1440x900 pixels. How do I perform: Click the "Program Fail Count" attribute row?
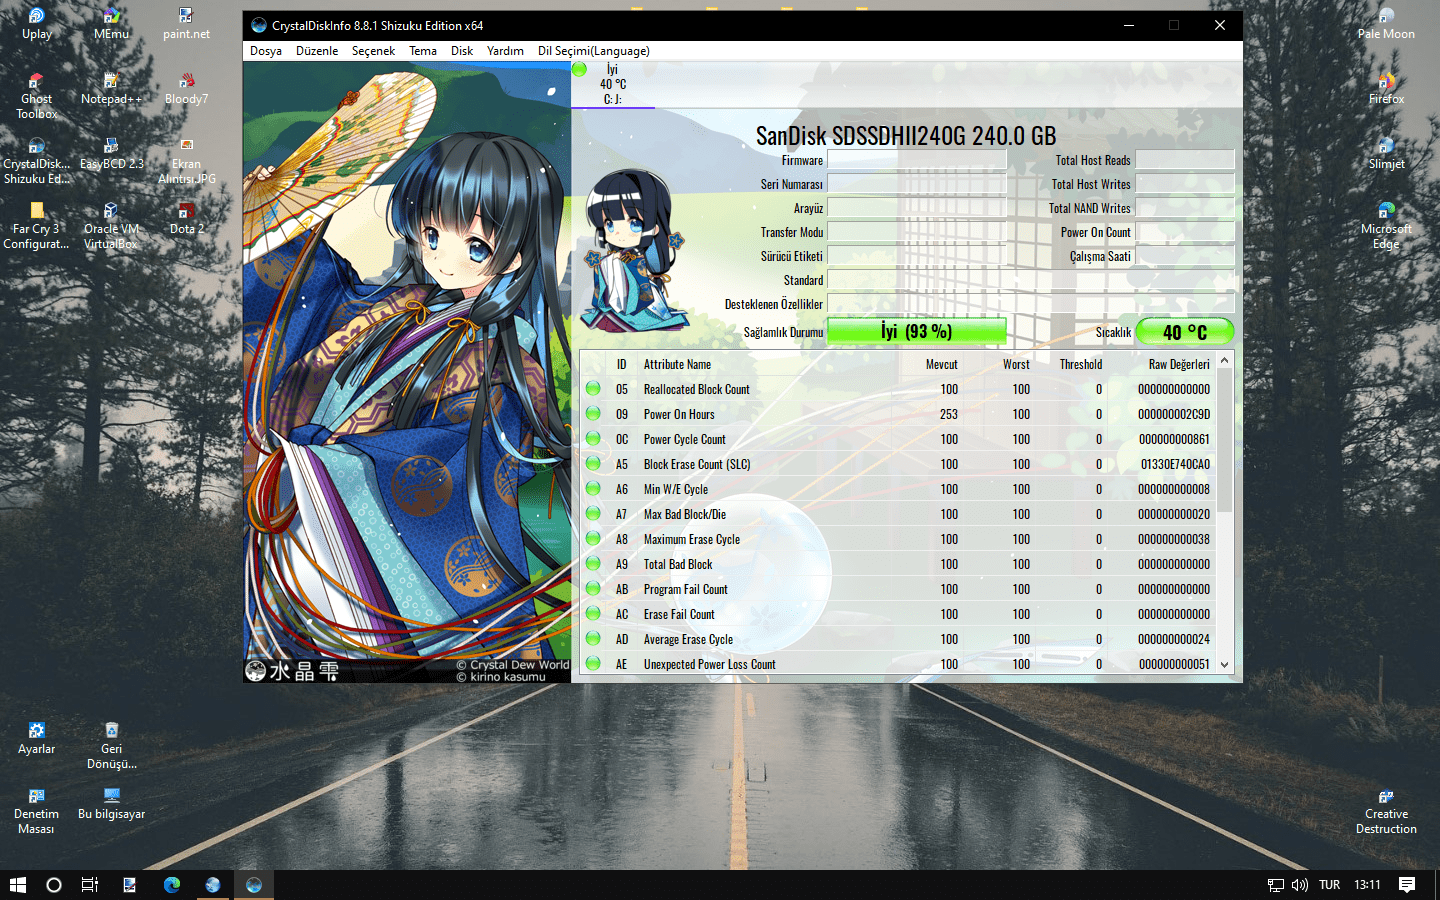(x=899, y=589)
